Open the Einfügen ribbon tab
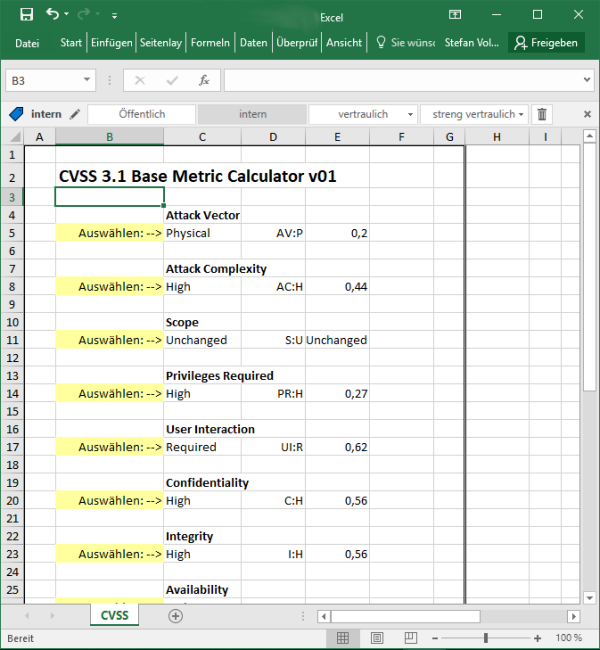 pyautogui.click(x=111, y=43)
